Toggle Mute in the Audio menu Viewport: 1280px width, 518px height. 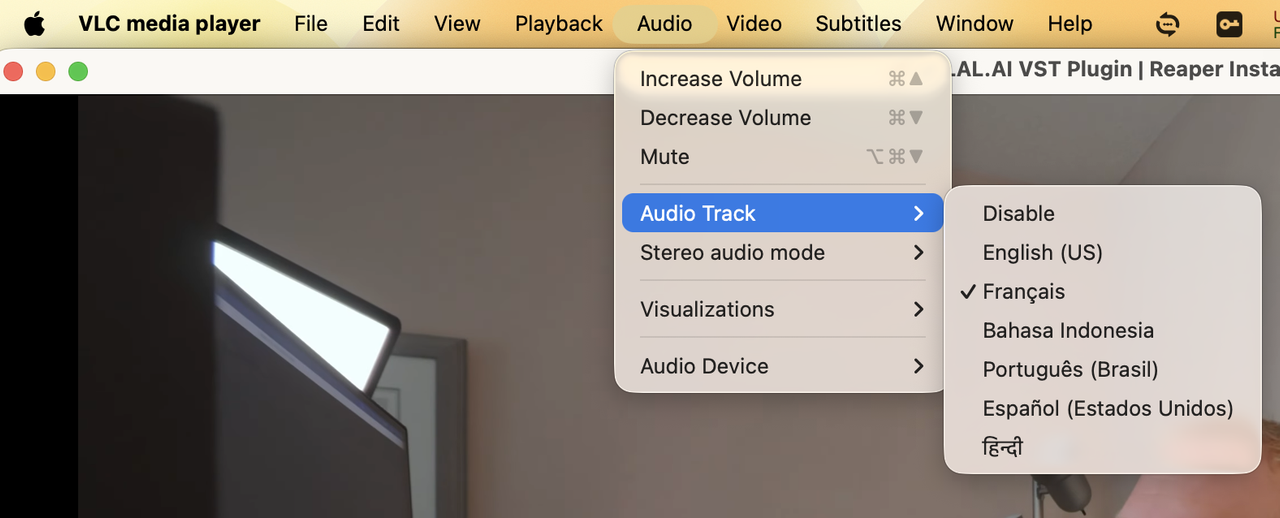coord(782,156)
